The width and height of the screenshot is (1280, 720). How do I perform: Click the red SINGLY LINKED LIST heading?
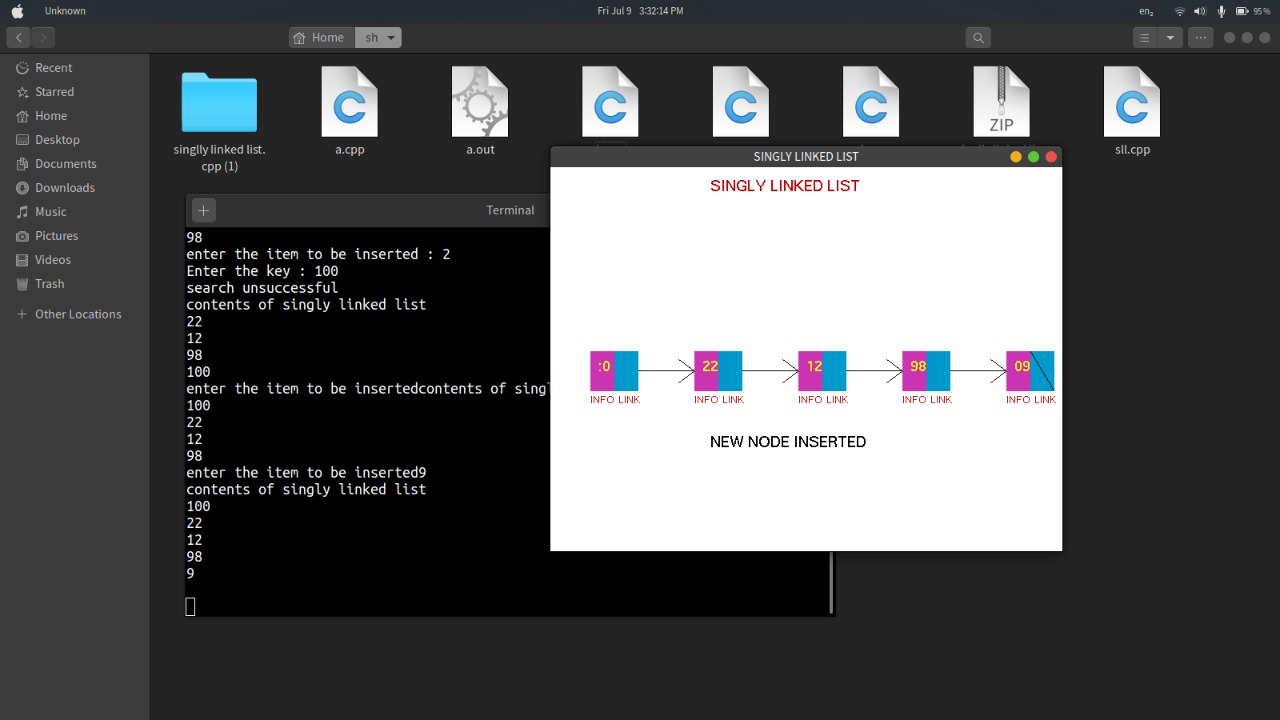click(x=785, y=186)
